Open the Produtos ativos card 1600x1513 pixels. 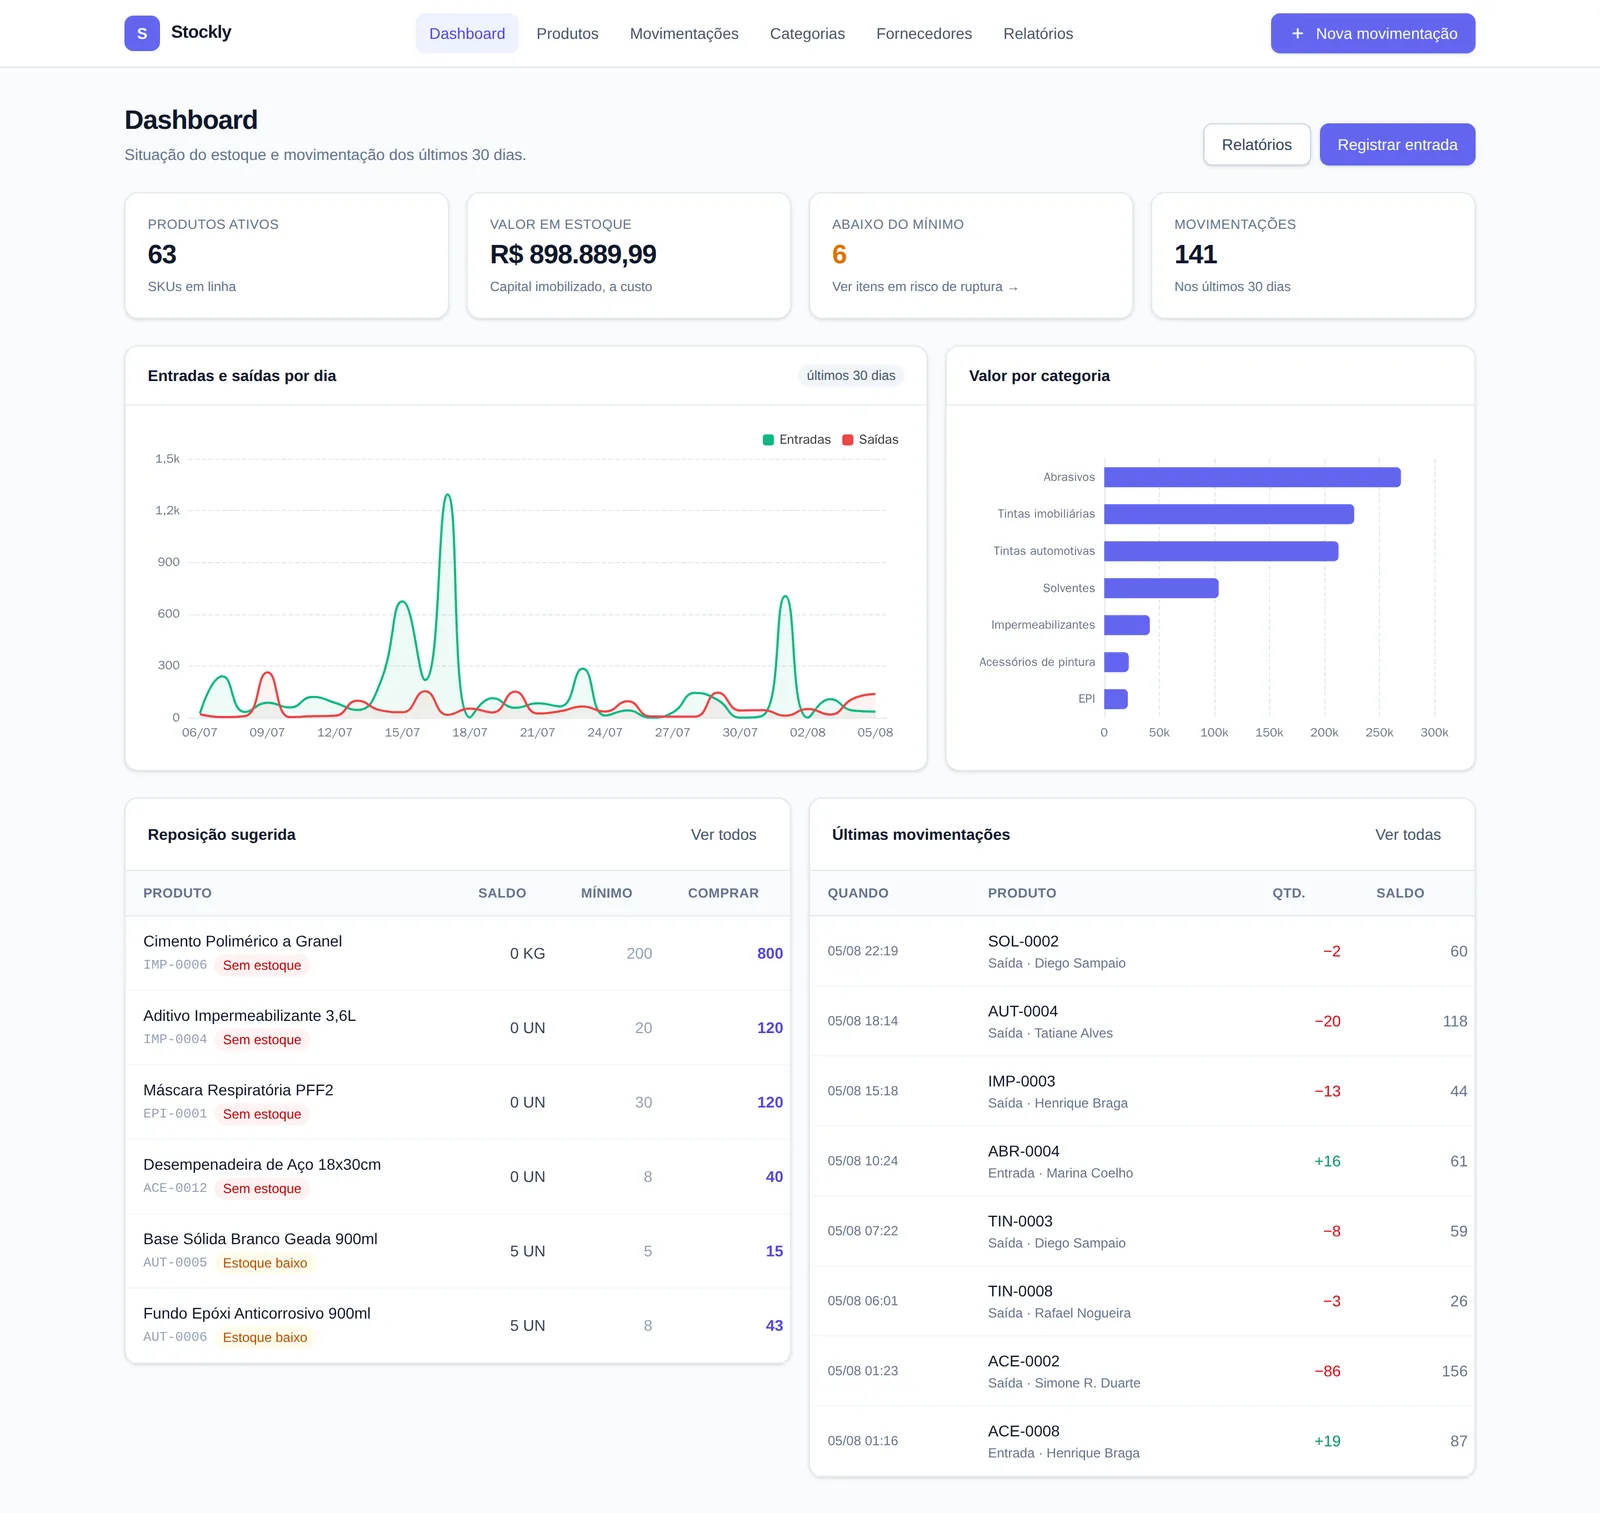287,256
